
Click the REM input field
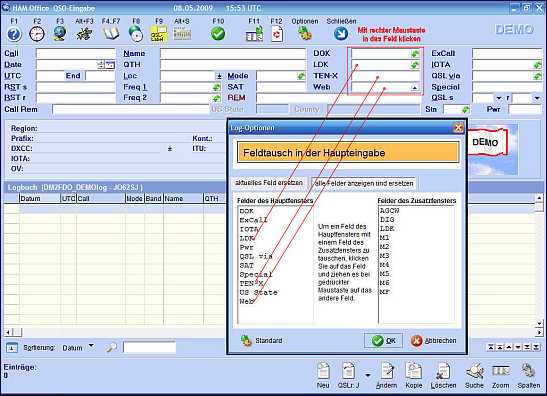pos(339,98)
